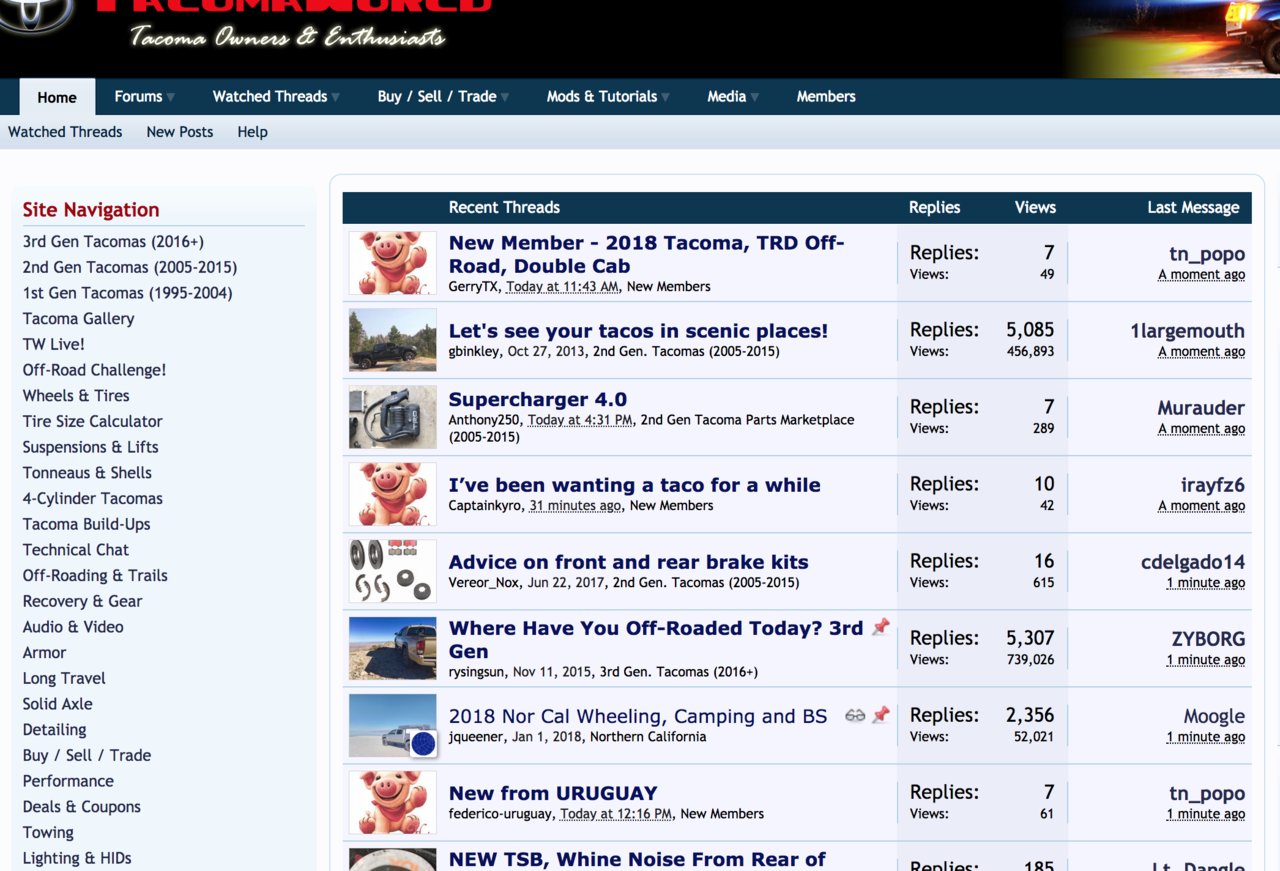
Task: Open last poster cdelgado14's profile
Action: point(1193,562)
